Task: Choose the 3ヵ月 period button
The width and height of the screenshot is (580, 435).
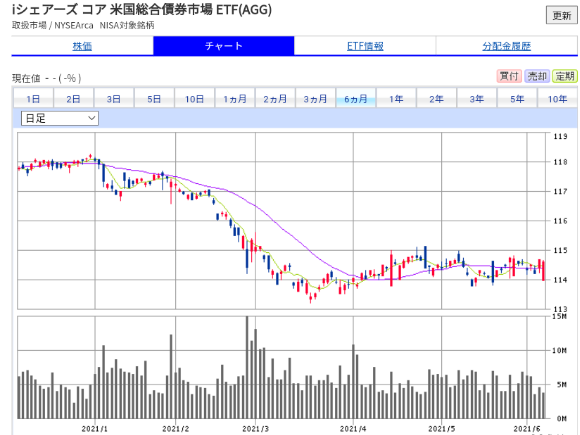Action: coord(316,99)
